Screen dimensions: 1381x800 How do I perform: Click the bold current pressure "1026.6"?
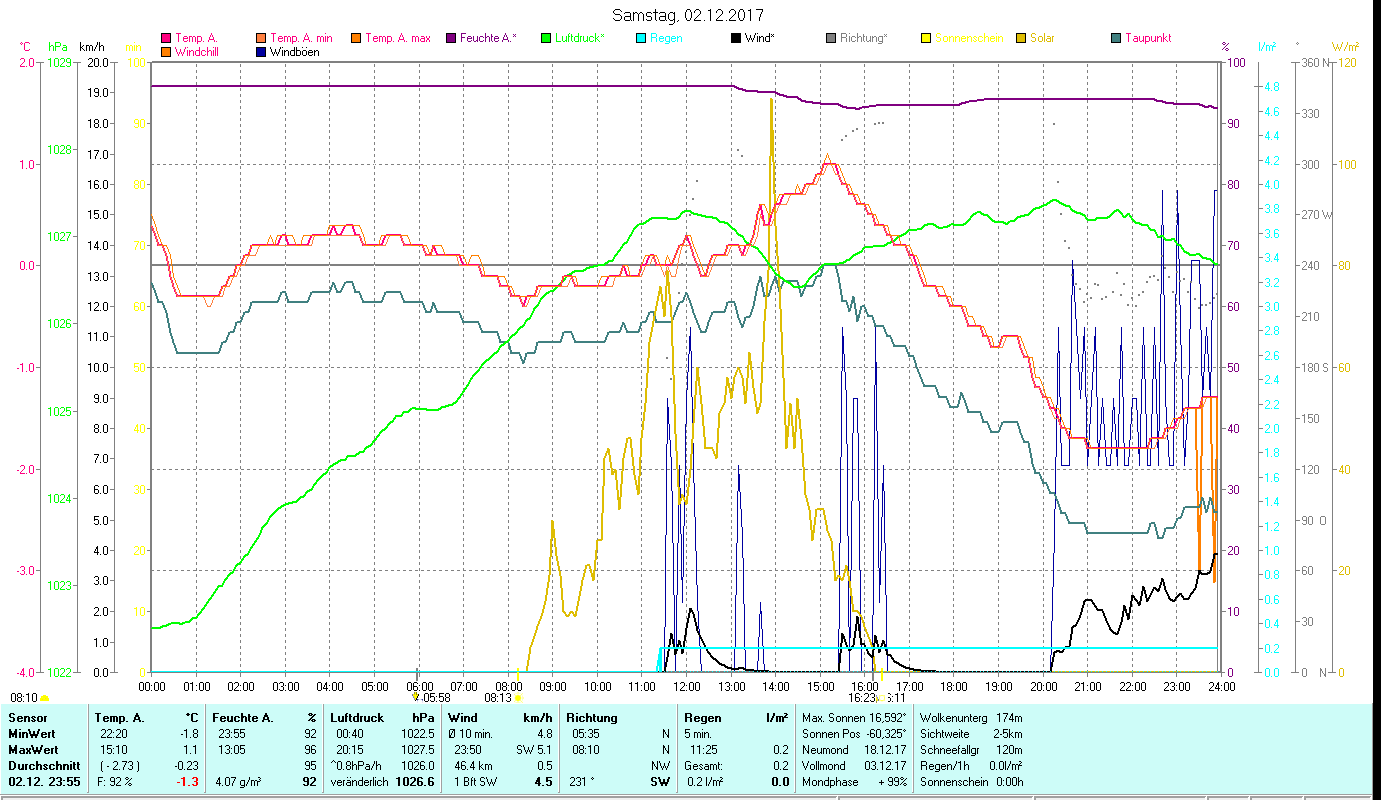pos(415,782)
